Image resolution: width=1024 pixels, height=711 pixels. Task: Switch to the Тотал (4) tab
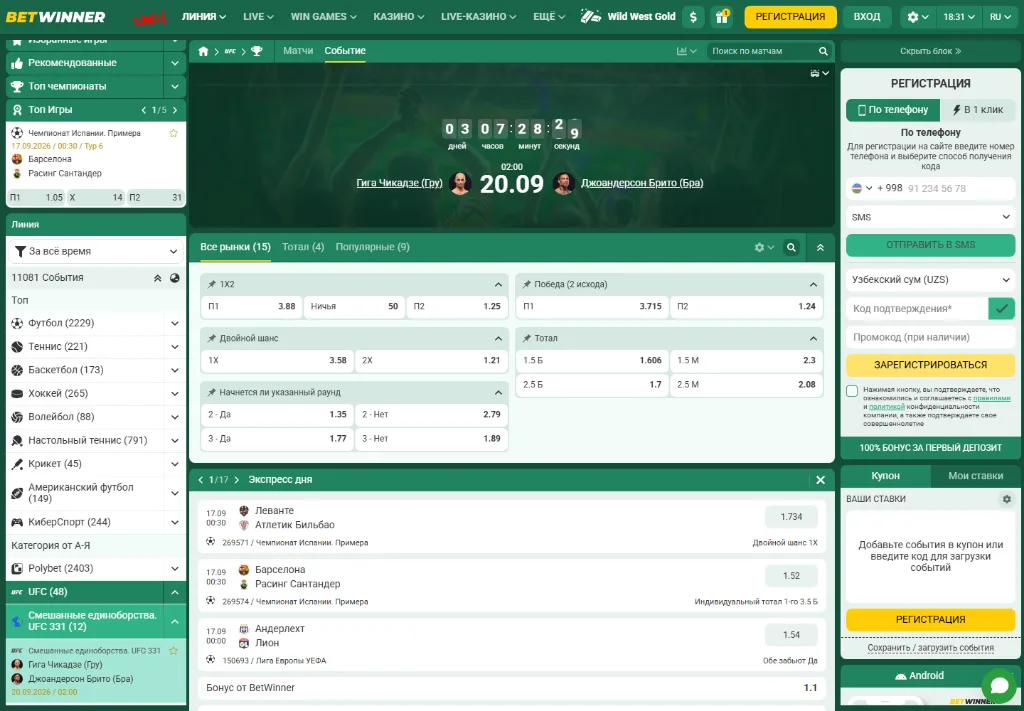click(303, 247)
